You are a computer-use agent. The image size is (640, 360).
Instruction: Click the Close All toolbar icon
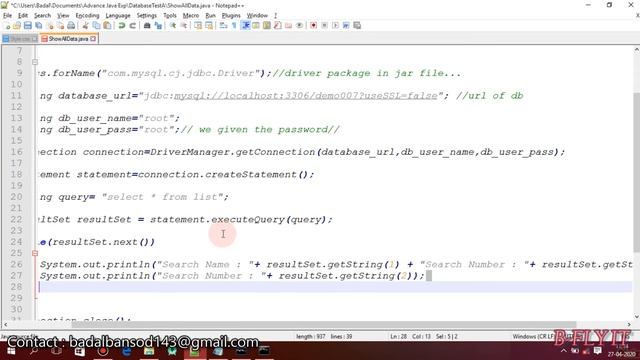coord(60,26)
